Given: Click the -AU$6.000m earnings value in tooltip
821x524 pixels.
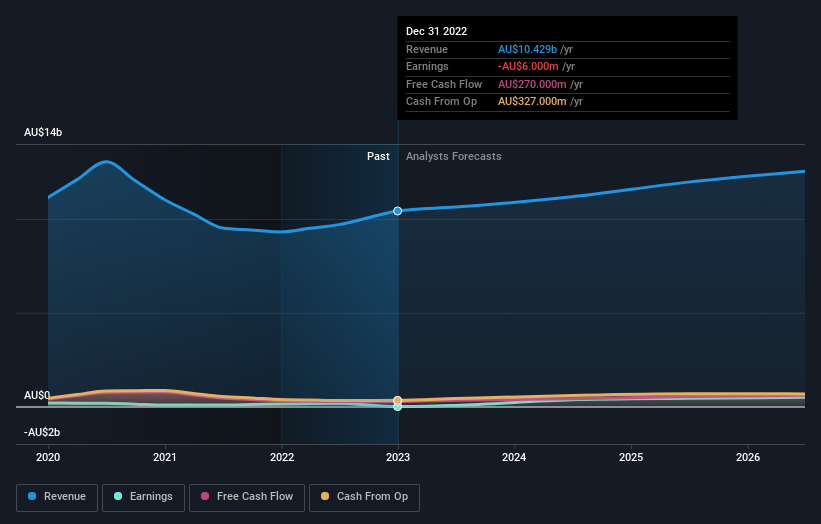Looking at the screenshot, I should click(528, 66).
